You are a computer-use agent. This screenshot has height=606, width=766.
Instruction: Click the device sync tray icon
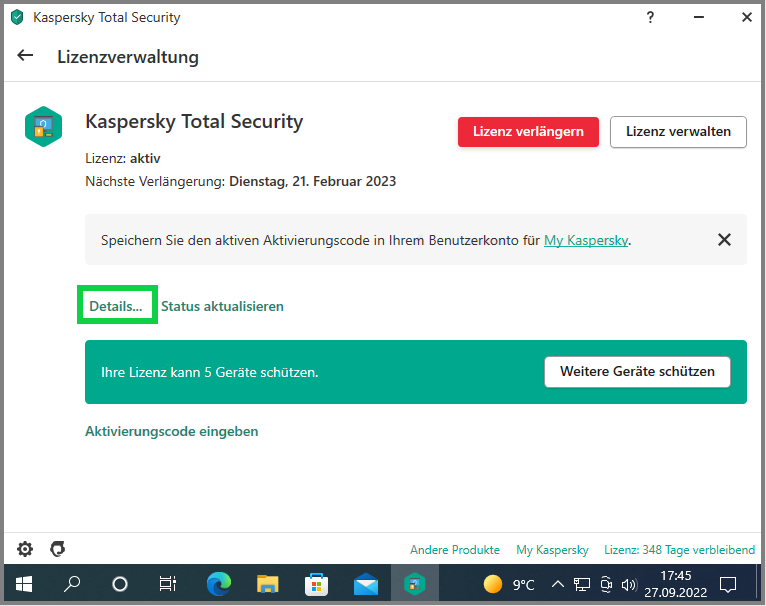click(x=606, y=584)
